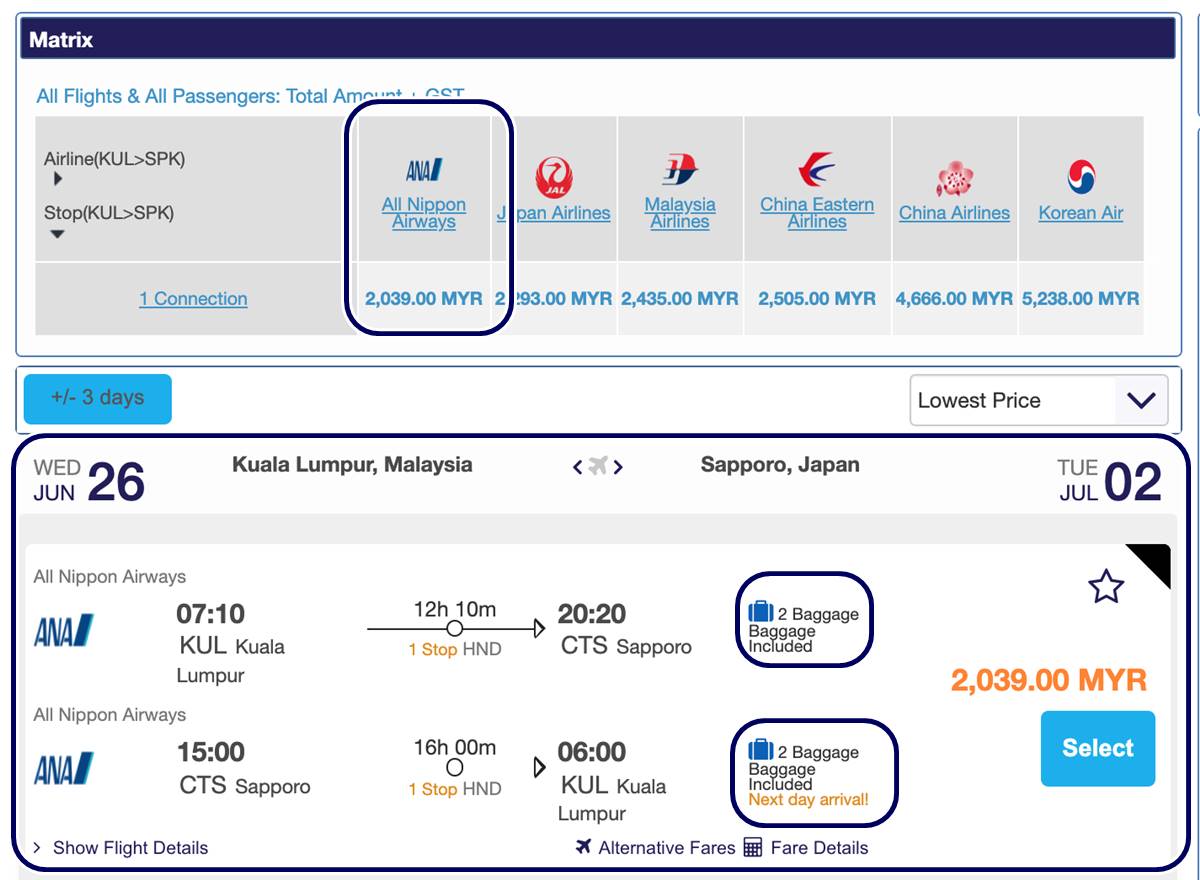The height and width of the screenshot is (880, 1200).
Task: Click the 2,039.00 MYR matrix price
Action: point(424,299)
